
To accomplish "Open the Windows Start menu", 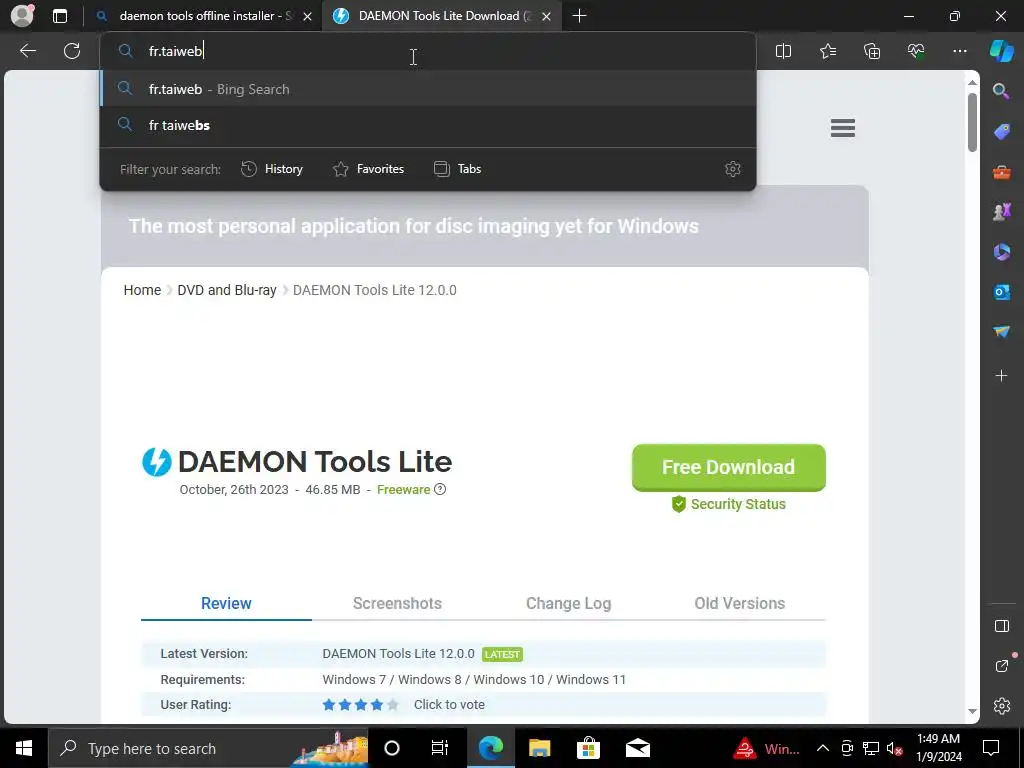I will [24, 748].
